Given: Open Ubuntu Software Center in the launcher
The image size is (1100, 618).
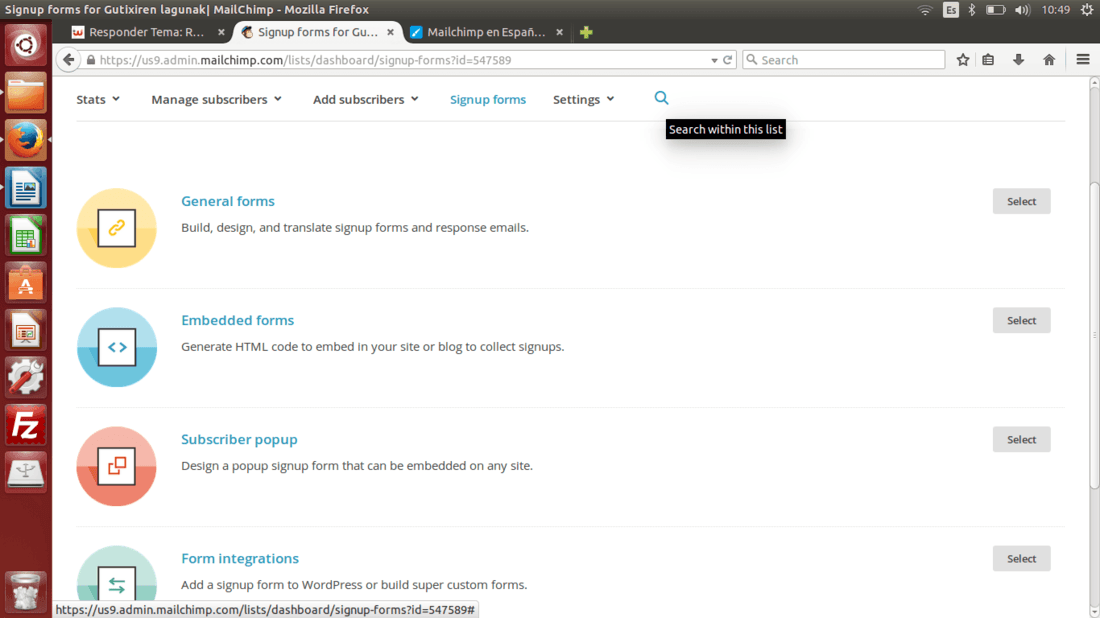Looking at the screenshot, I should tap(26, 283).
